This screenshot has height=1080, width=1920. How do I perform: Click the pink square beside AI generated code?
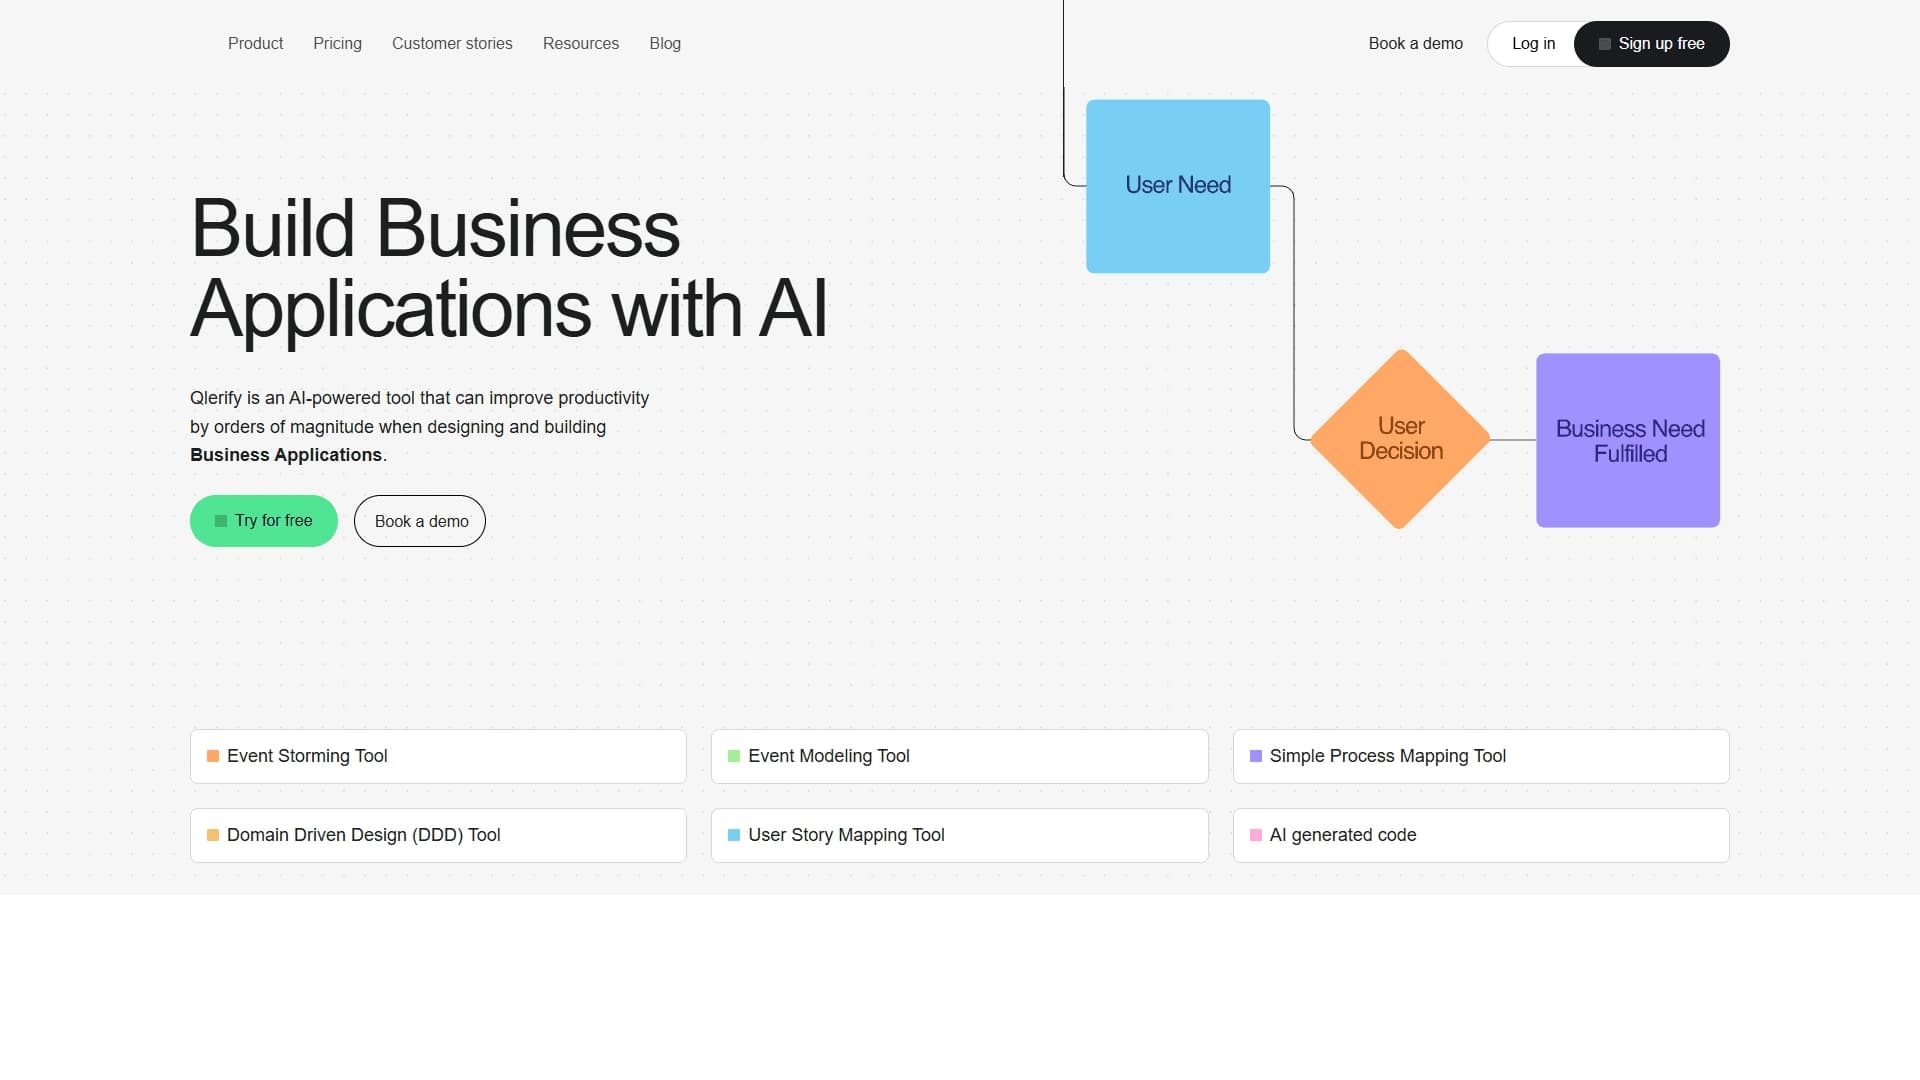click(x=1256, y=835)
